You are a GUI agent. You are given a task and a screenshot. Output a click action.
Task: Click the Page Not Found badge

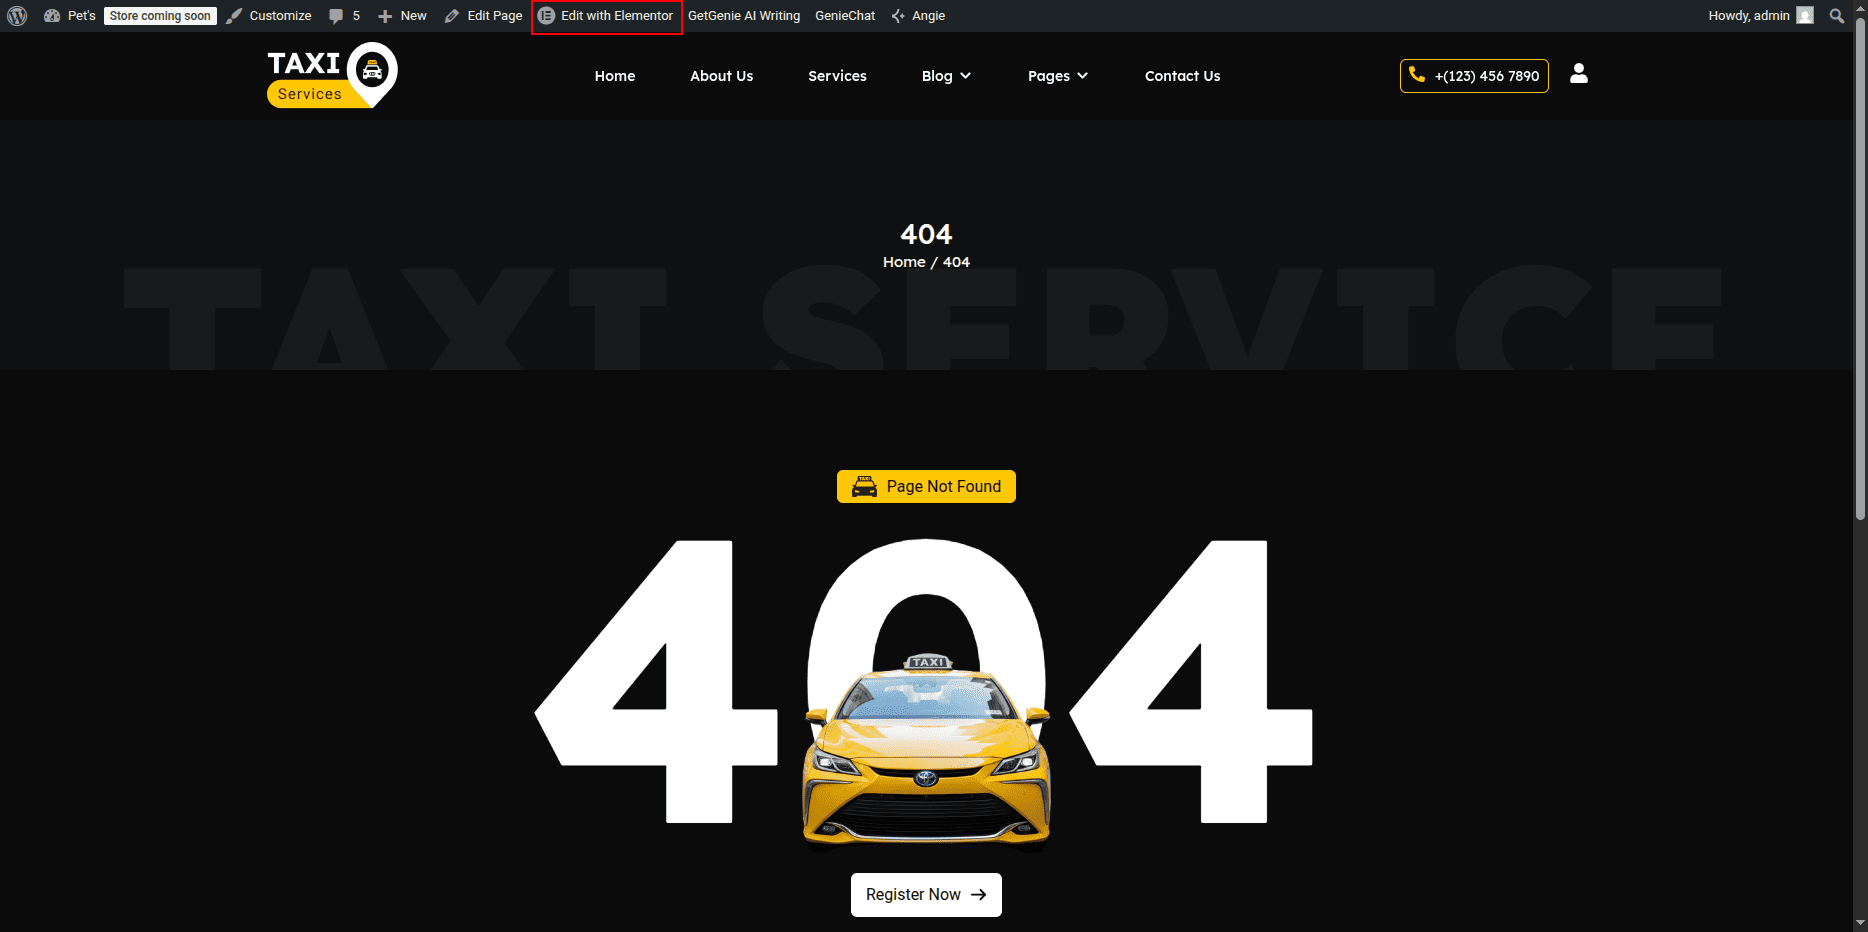pyautogui.click(x=926, y=486)
